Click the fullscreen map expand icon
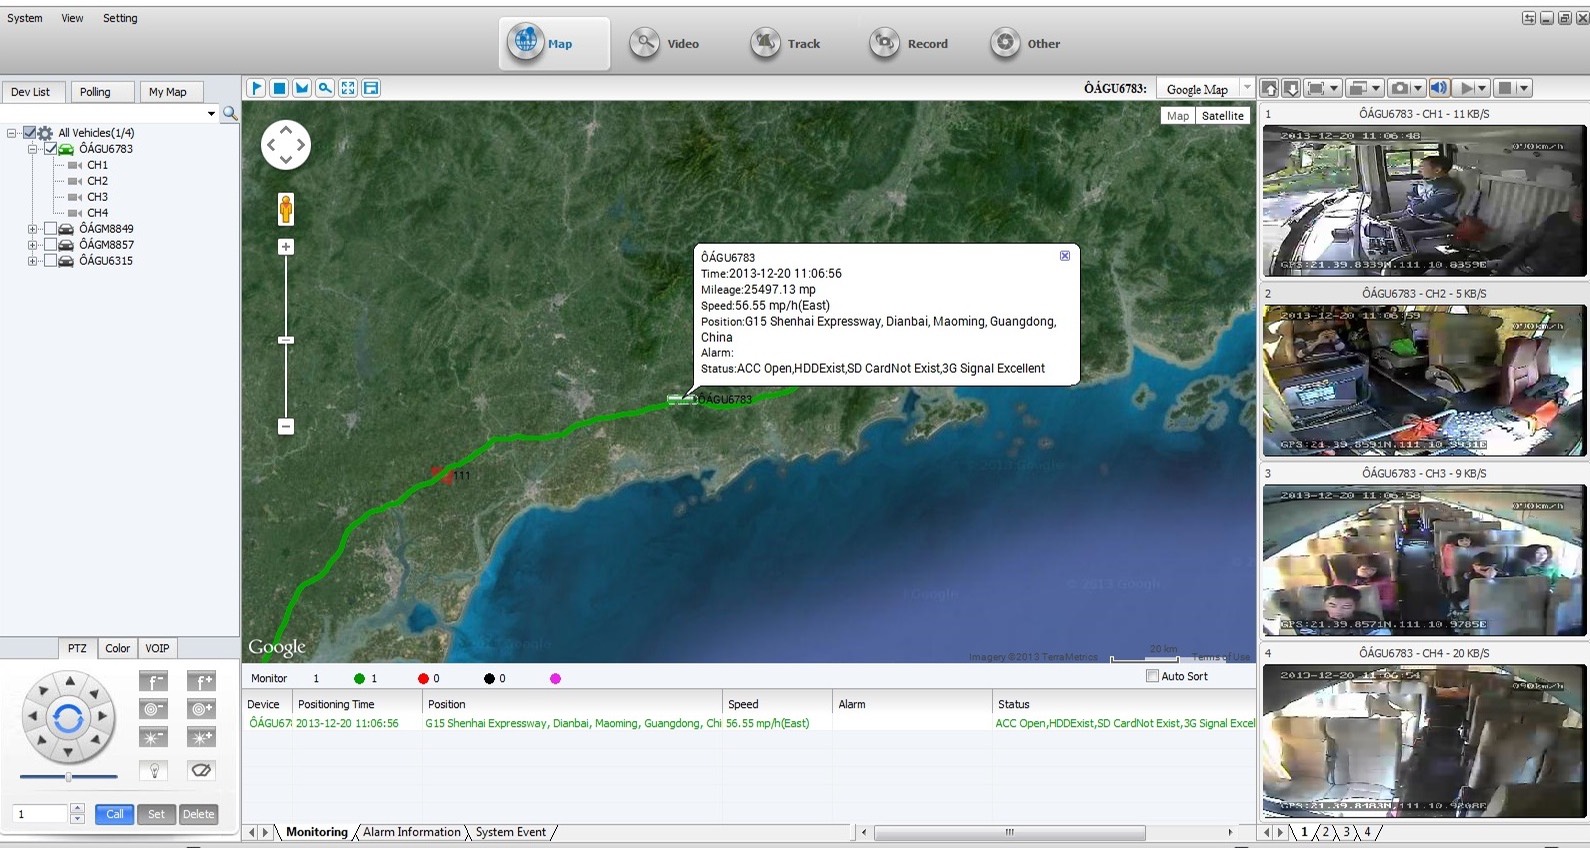 click(348, 88)
